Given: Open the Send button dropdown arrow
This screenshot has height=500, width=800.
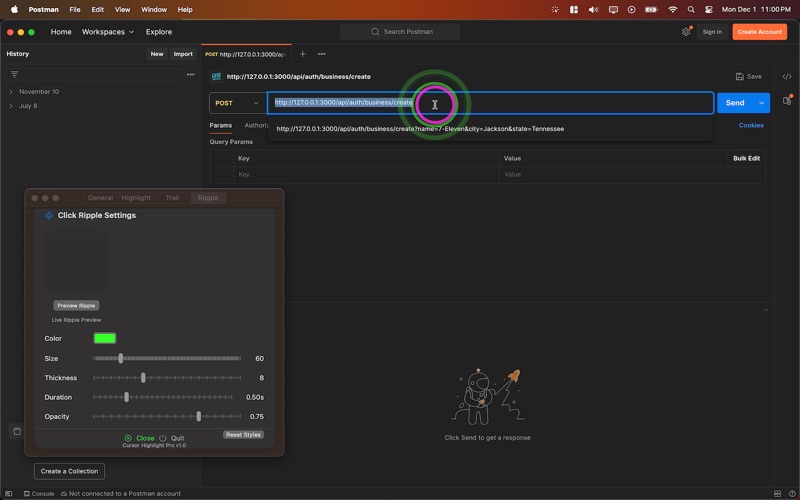Looking at the screenshot, I should (761, 103).
